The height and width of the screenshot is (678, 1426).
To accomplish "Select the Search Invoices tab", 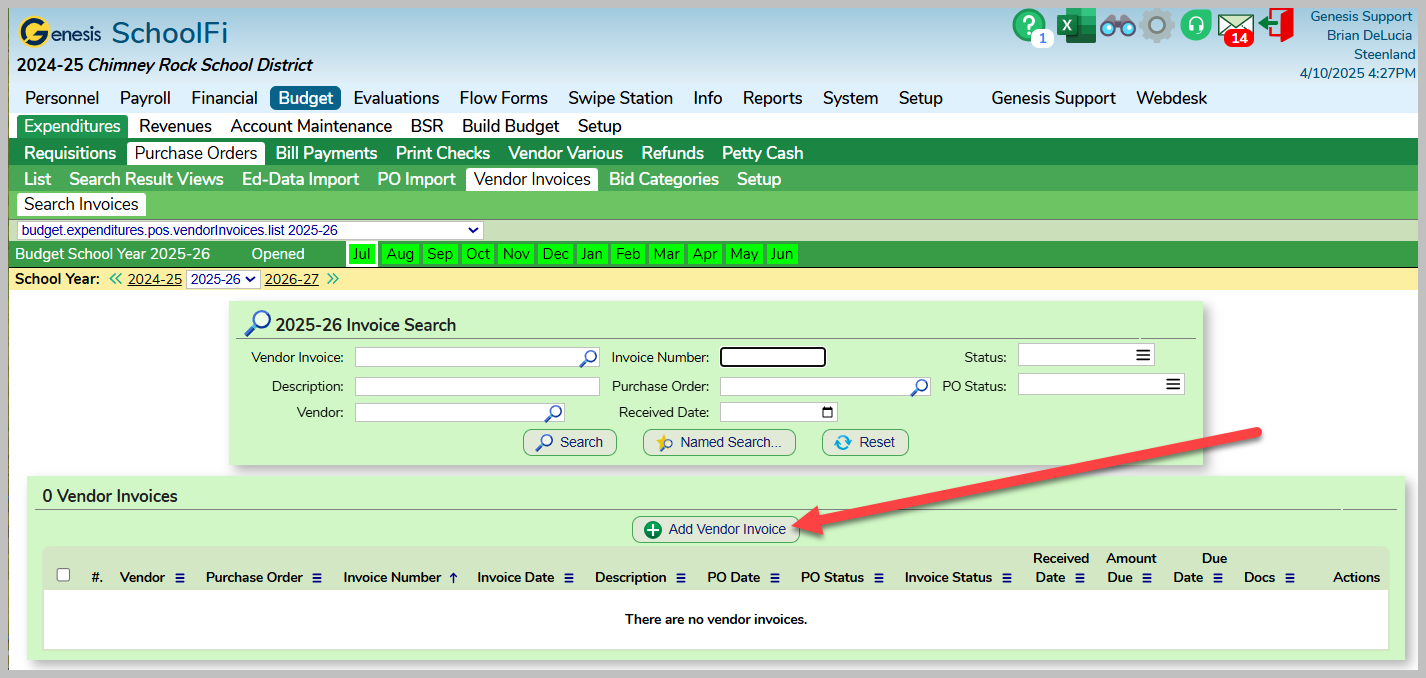I will tap(81, 204).
